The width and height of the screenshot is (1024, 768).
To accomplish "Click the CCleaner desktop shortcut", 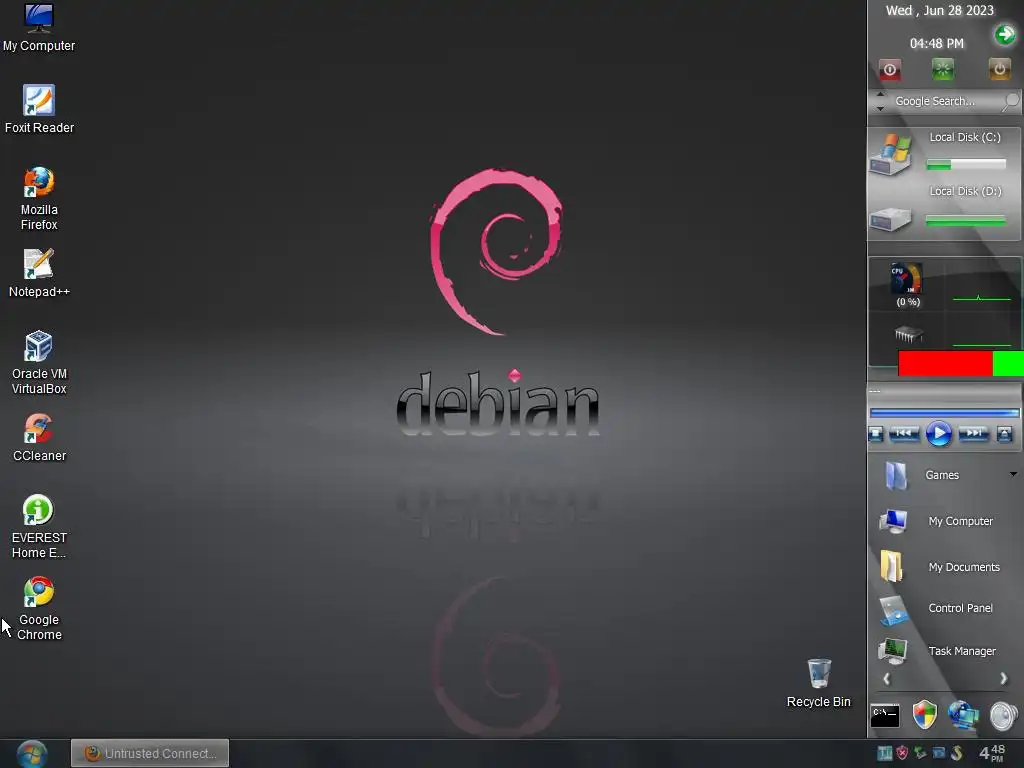I will pos(39,438).
